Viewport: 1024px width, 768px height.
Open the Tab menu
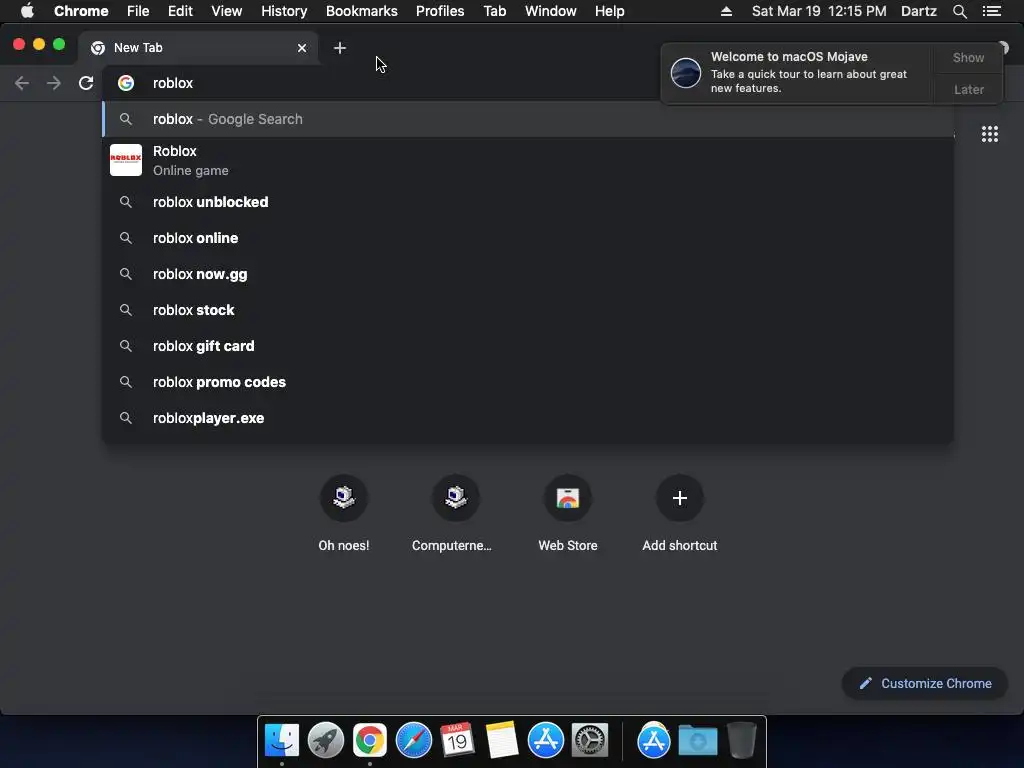[494, 11]
